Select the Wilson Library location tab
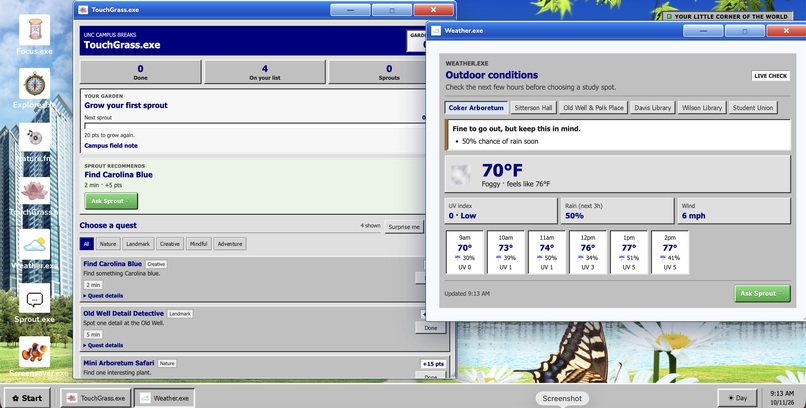The height and width of the screenshot is (408, 806). (x=702, y=108)
